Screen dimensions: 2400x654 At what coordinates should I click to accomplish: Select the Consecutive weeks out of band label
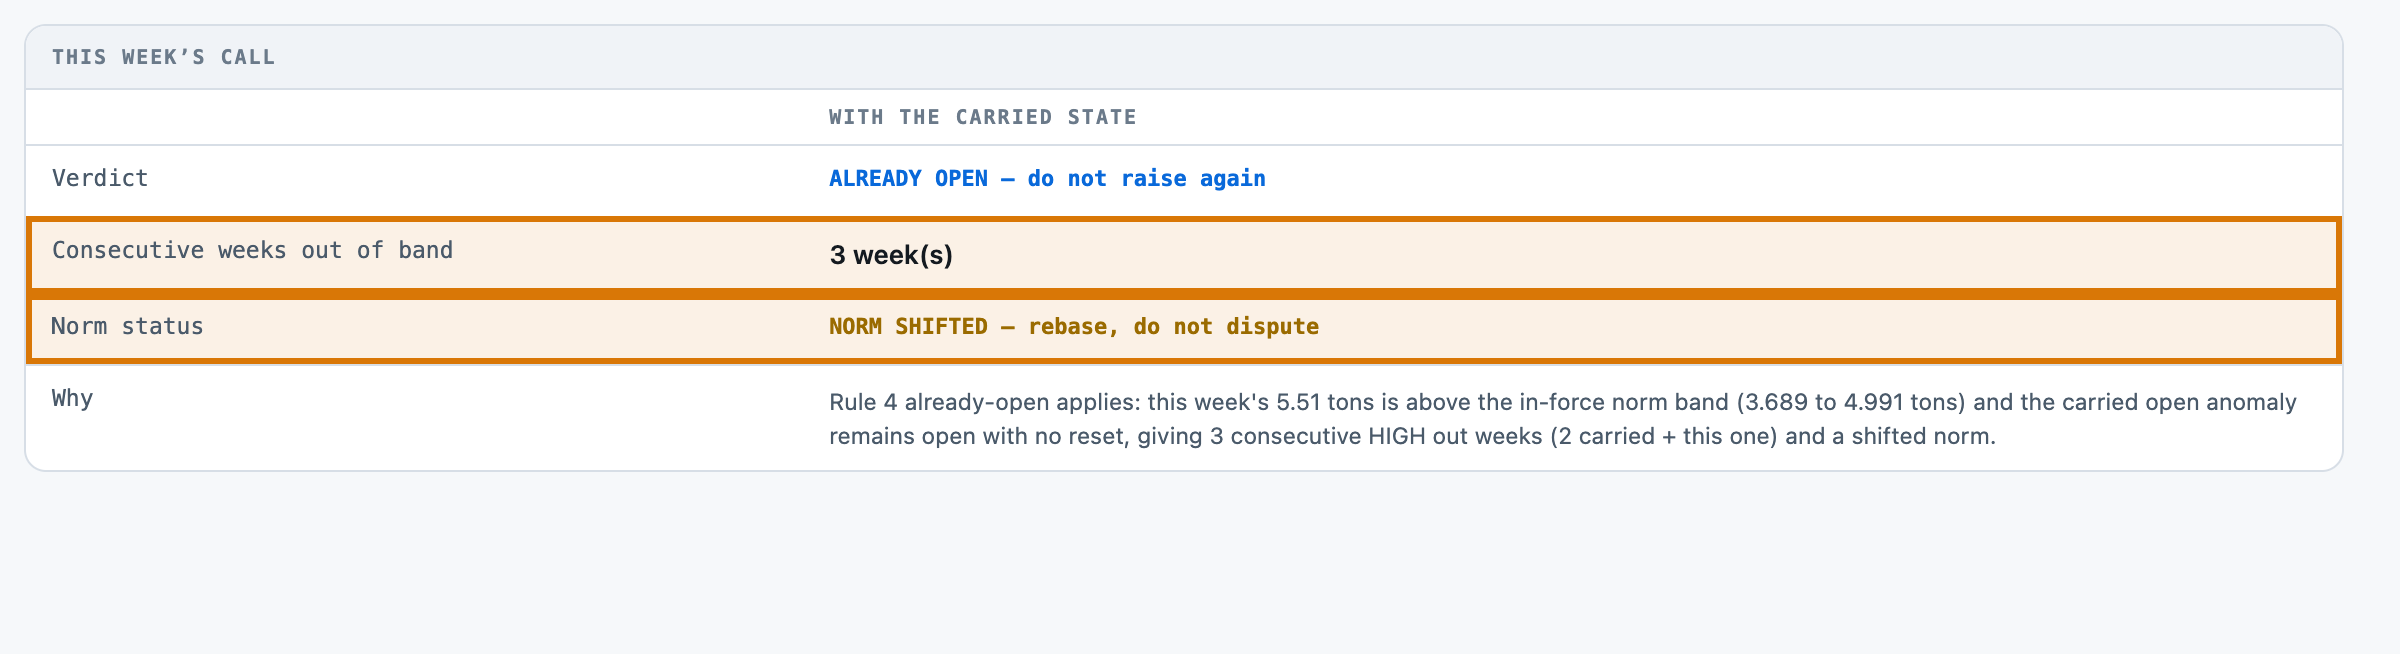point(252,250)
